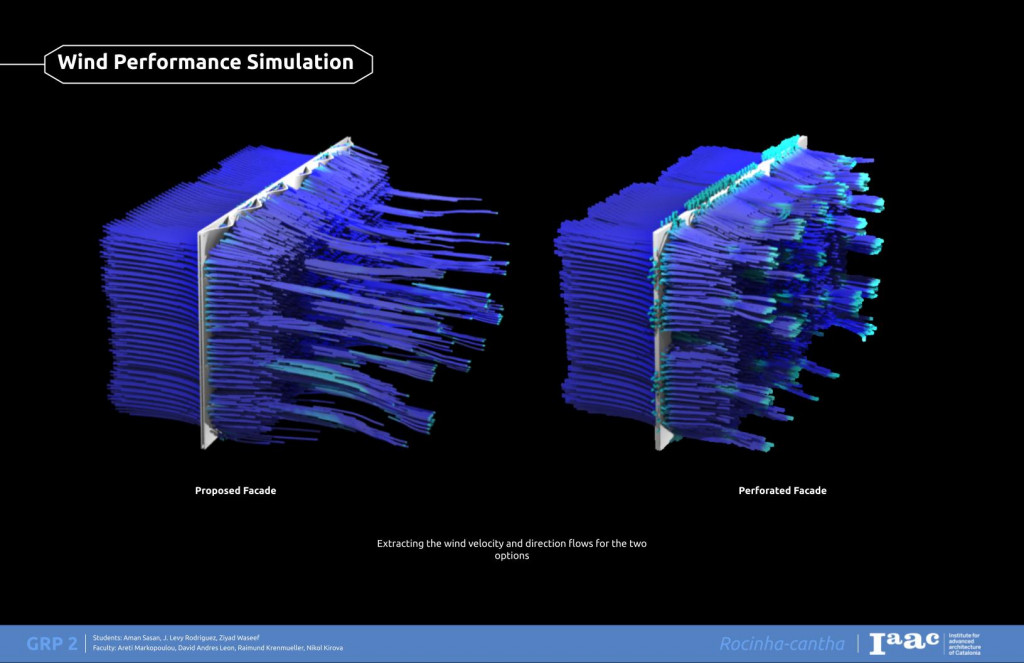The image size is (1024, 663).
Task: Click the GRP 2 label in footer
Action: tap(52, 644)
